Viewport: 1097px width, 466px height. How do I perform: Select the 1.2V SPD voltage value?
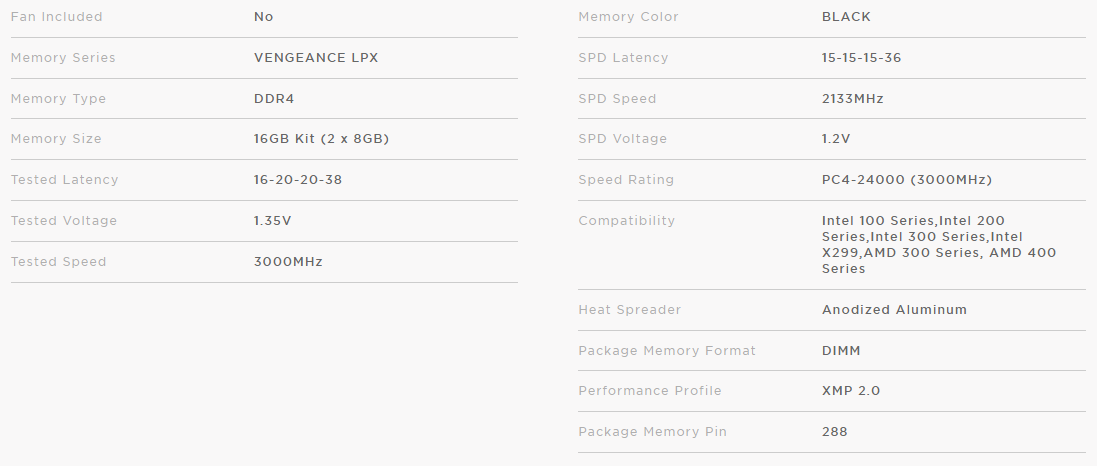pyautogui.click(x=836, y=139)
